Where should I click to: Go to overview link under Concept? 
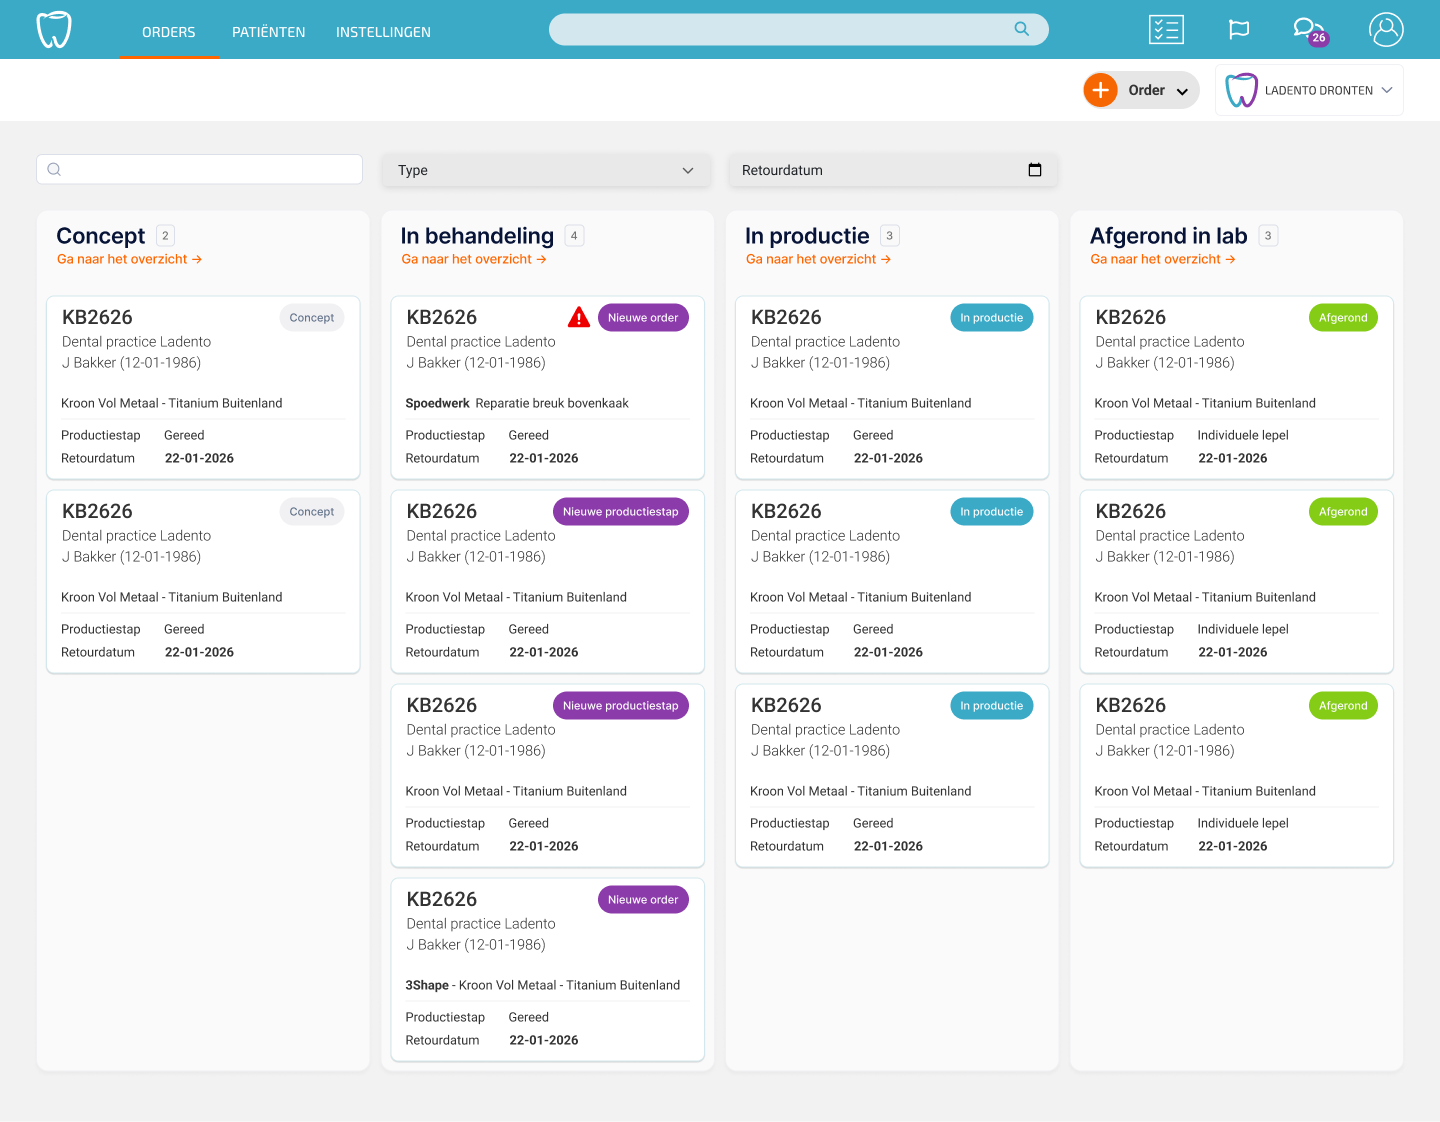tap(129, 259)
